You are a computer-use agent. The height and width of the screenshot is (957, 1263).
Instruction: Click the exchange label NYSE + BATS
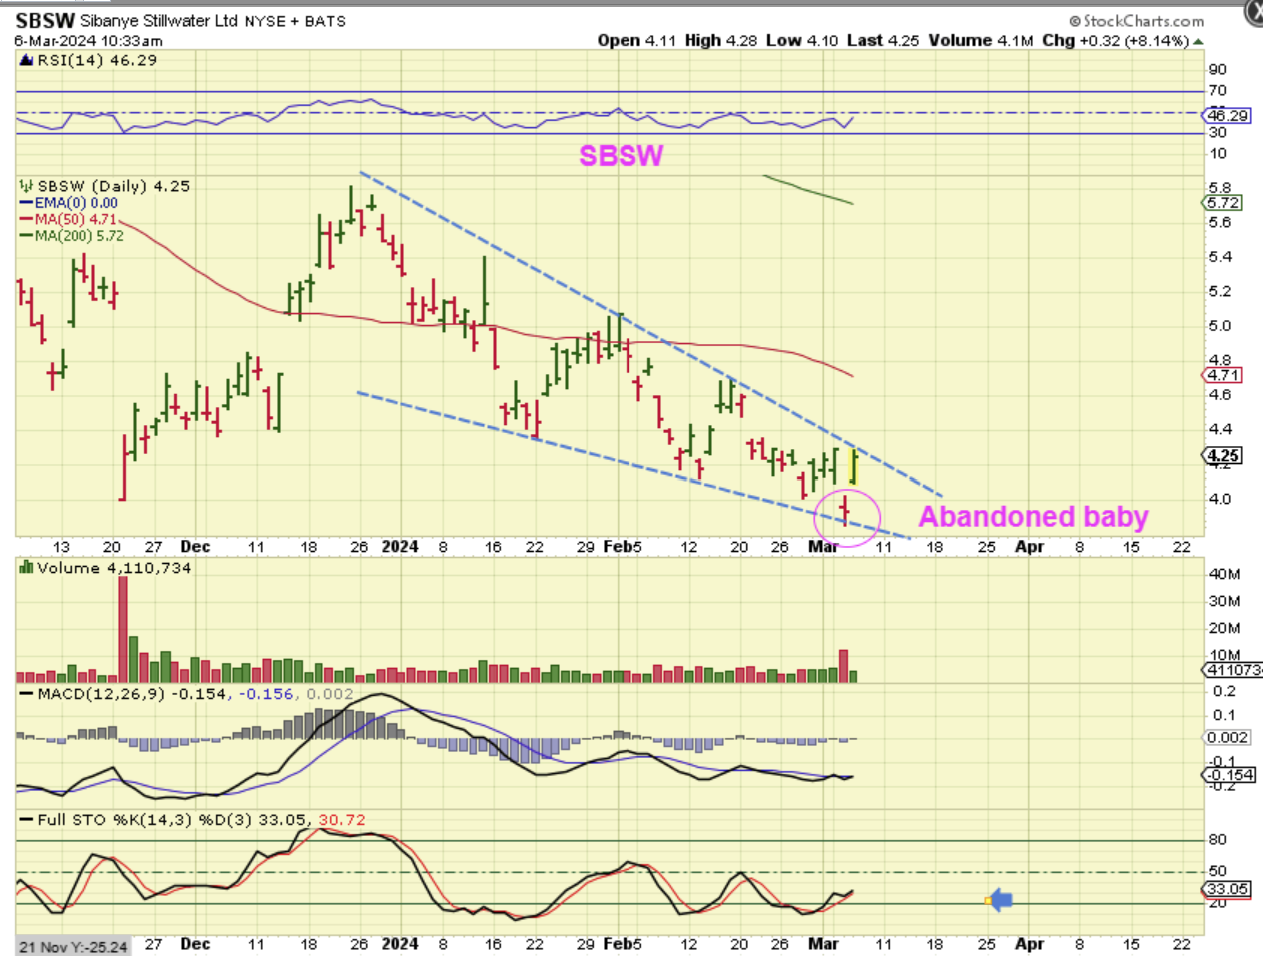(294, 21)
